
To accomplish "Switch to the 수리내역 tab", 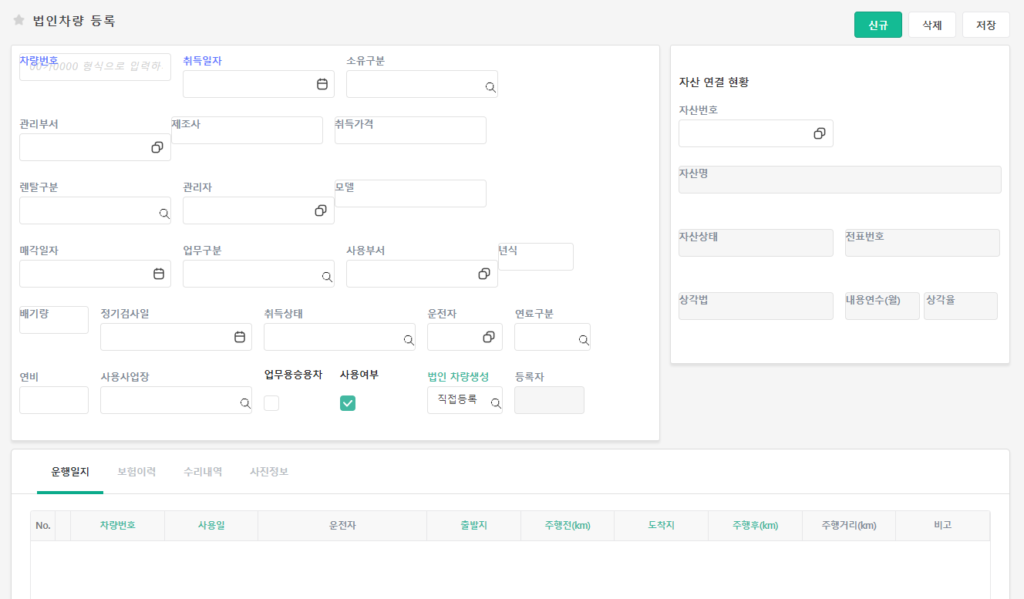I will (x=203, y=471).
